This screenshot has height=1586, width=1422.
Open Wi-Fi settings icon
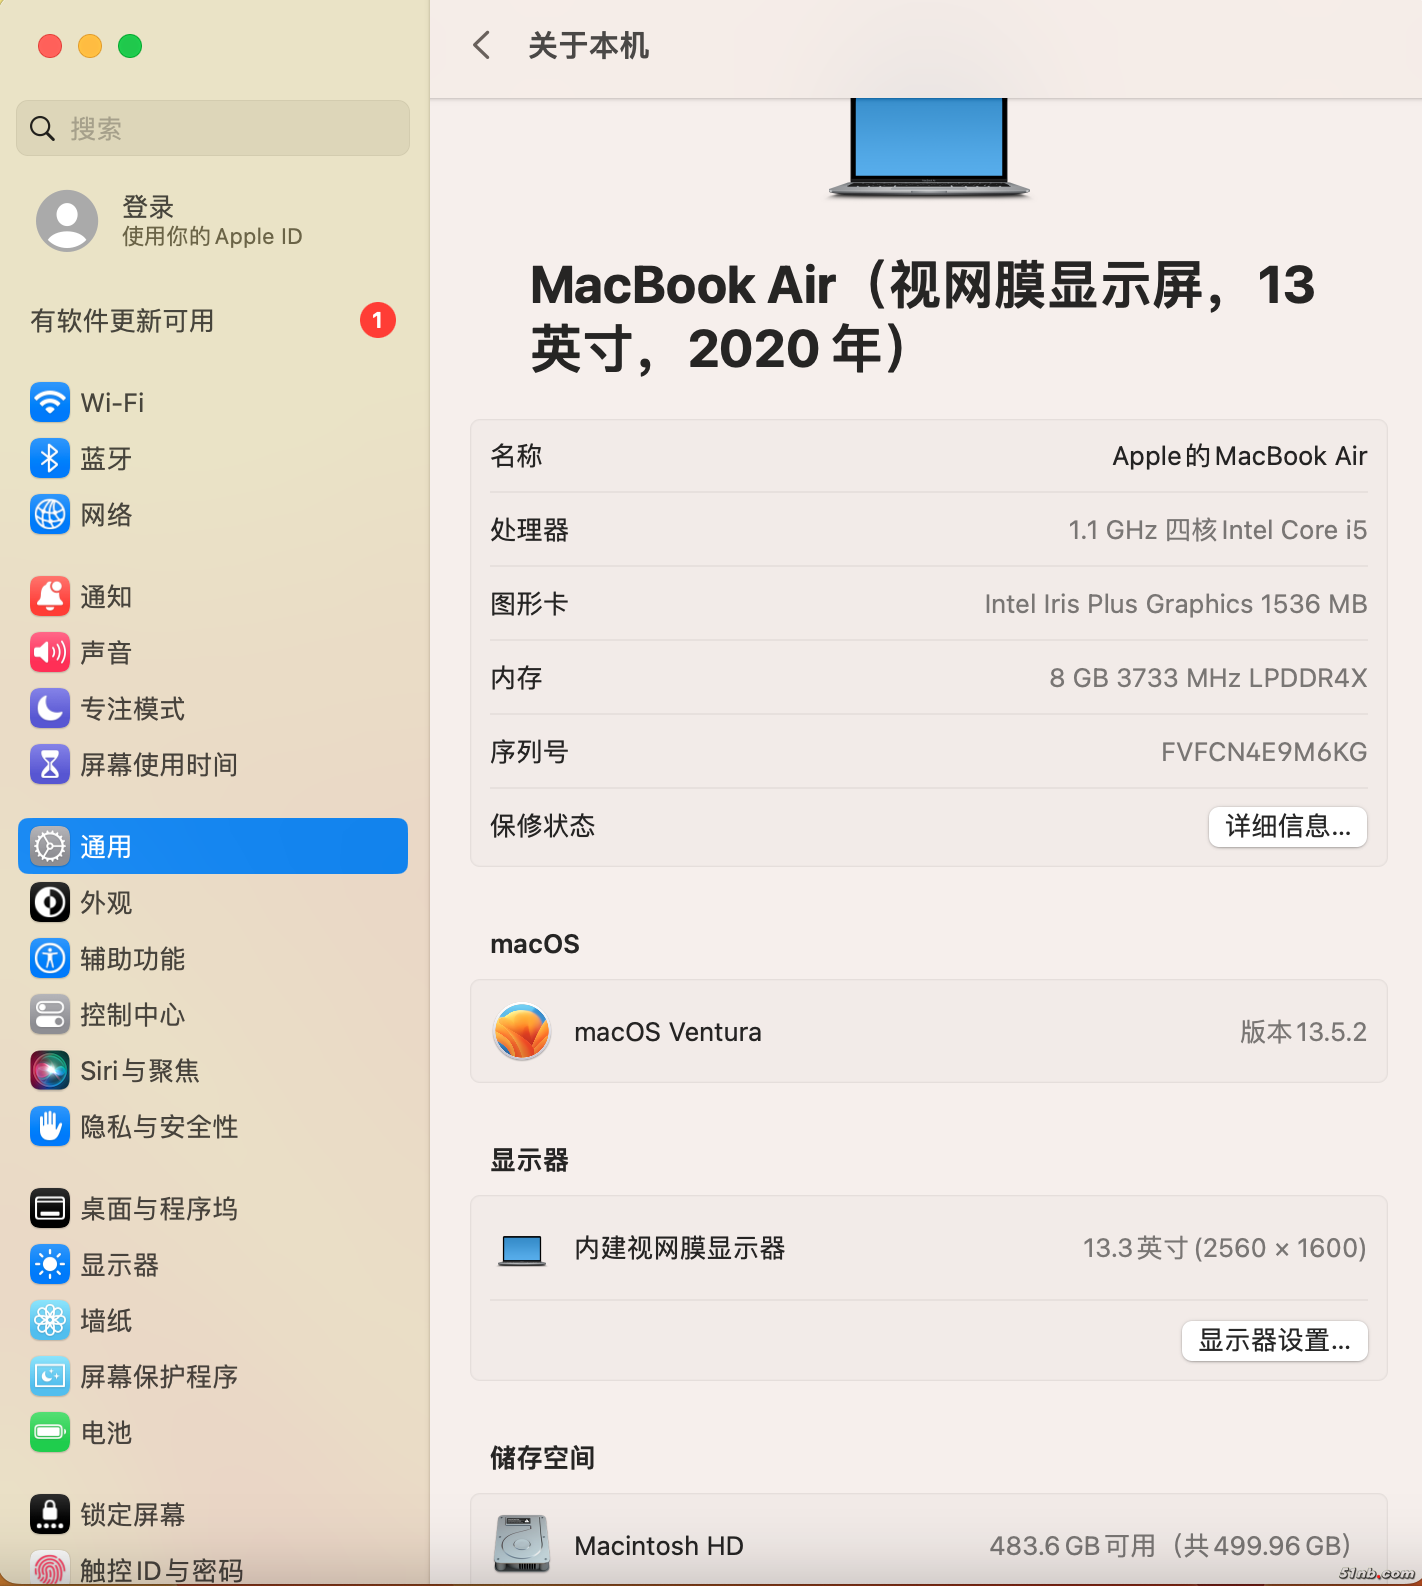point(50,403)
